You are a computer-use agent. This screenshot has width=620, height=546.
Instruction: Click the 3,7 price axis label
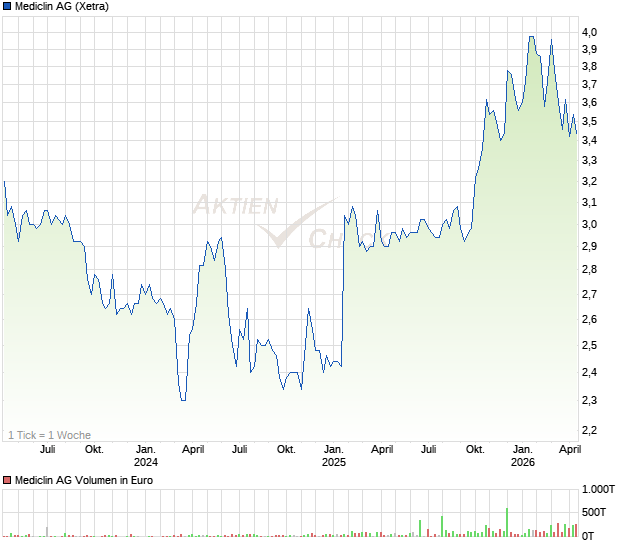point(589,84)
